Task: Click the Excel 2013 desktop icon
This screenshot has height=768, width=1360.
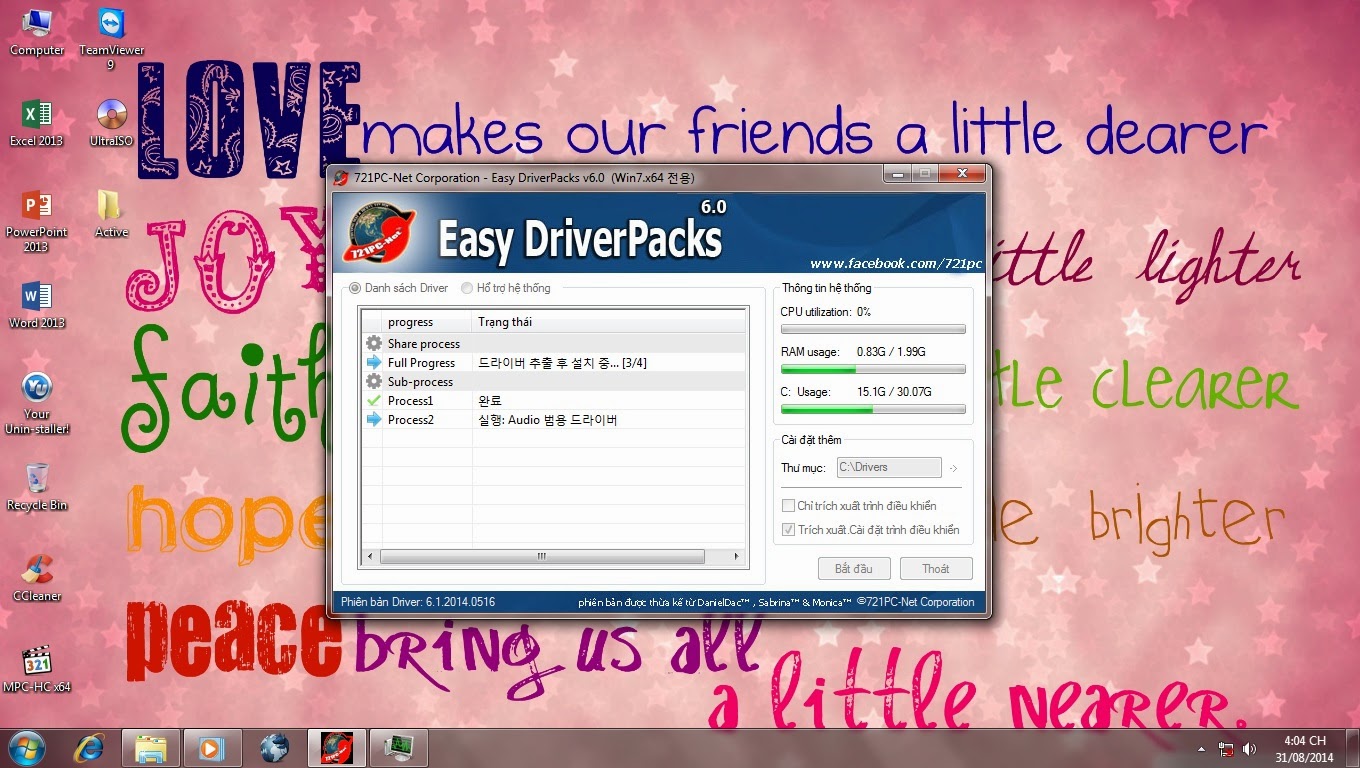Action: [x=37, y=116]
